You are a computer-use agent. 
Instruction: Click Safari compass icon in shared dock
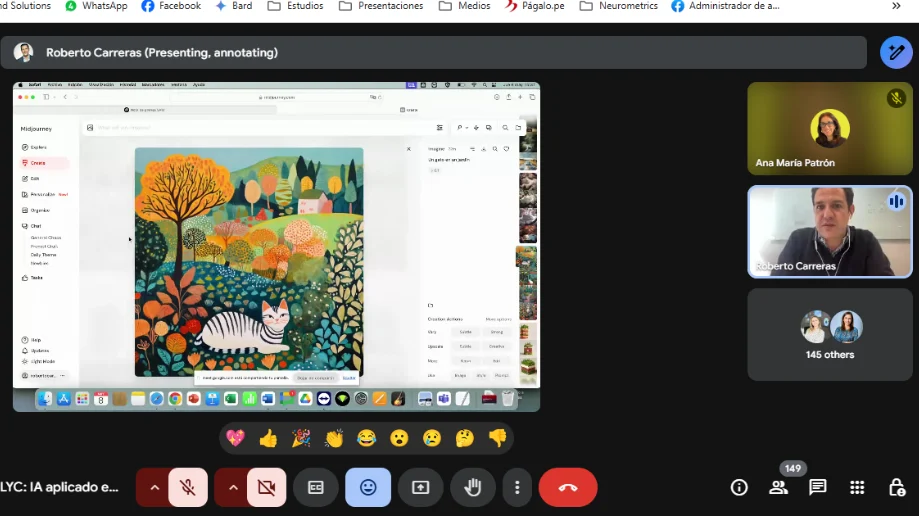click(156, 399)
